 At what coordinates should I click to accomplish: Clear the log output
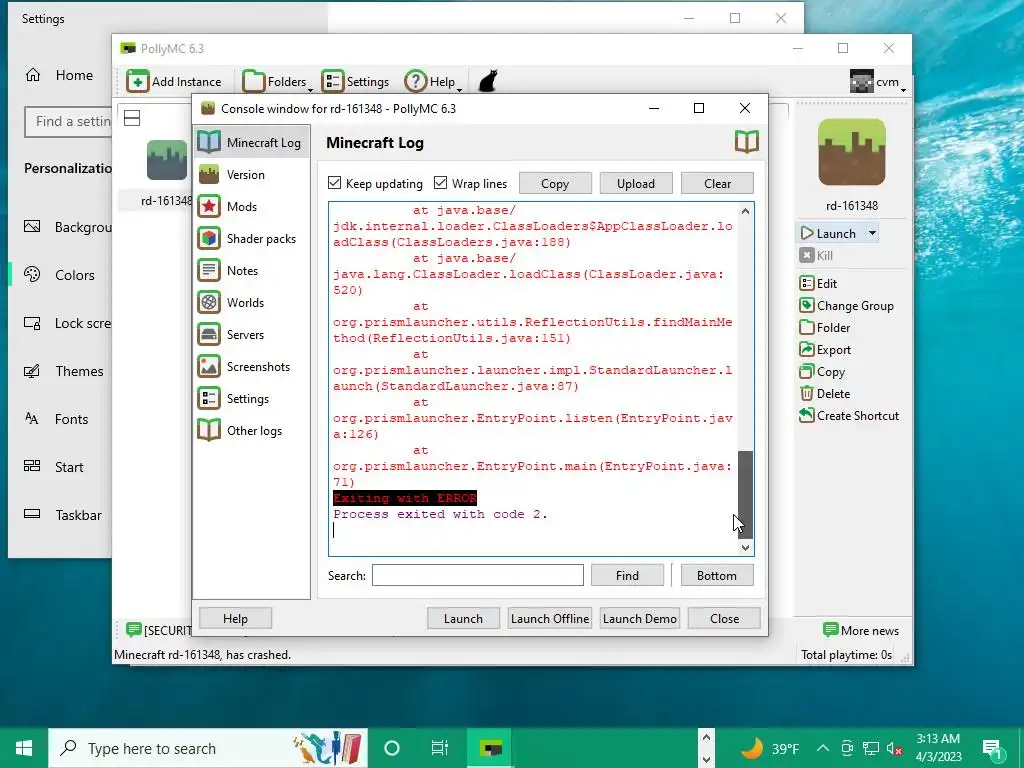click(x=717, y=184)
